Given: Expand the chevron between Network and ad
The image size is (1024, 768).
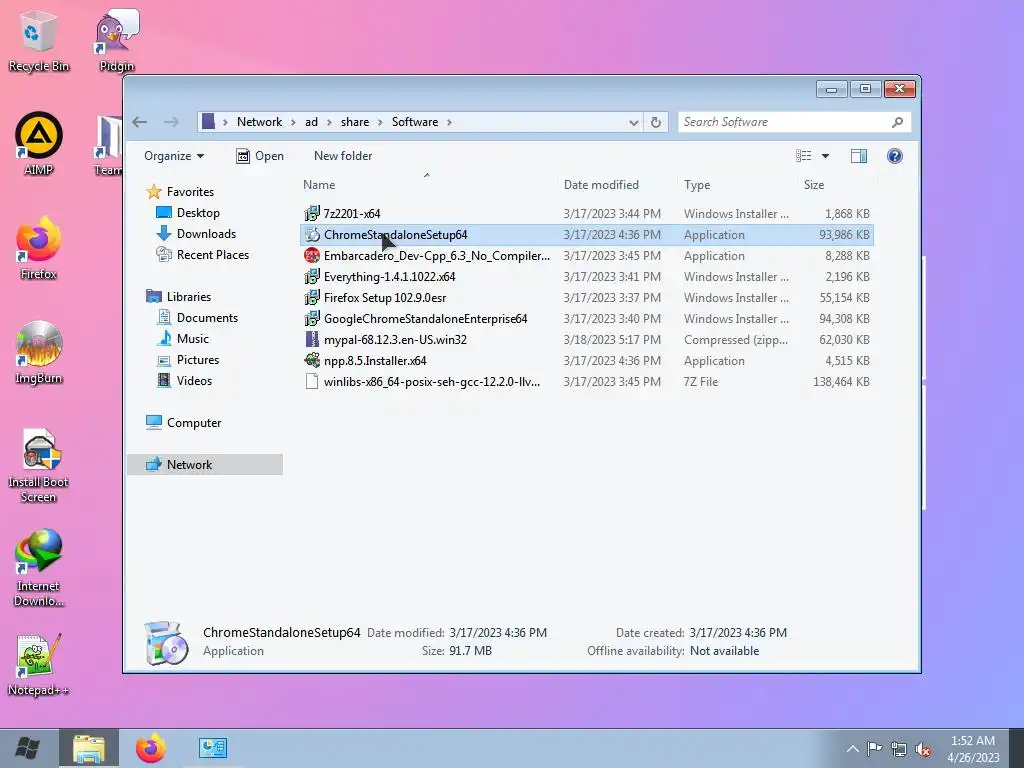Looking at the screenshot, I should click(293, 122).
